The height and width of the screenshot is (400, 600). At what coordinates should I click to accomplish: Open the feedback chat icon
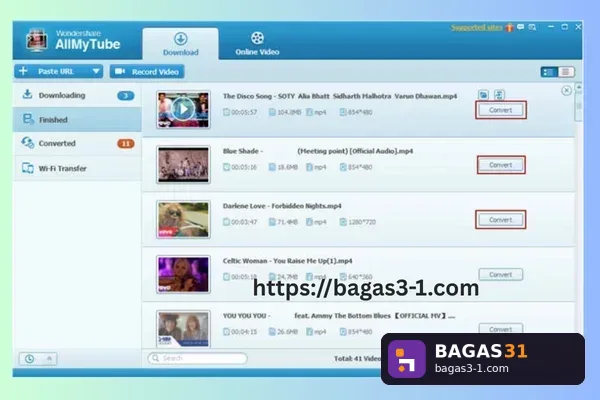click(521, 27)
